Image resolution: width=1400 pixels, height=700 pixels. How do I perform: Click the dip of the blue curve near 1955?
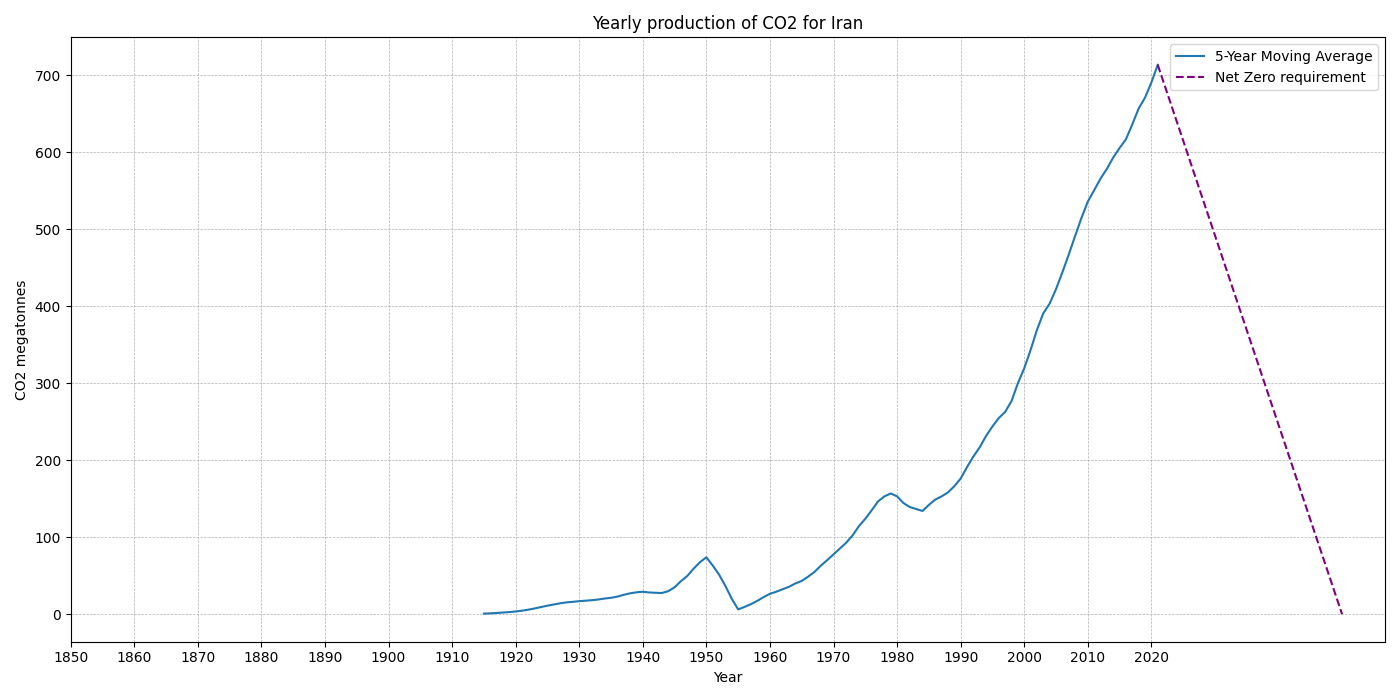tap(738, 609)
